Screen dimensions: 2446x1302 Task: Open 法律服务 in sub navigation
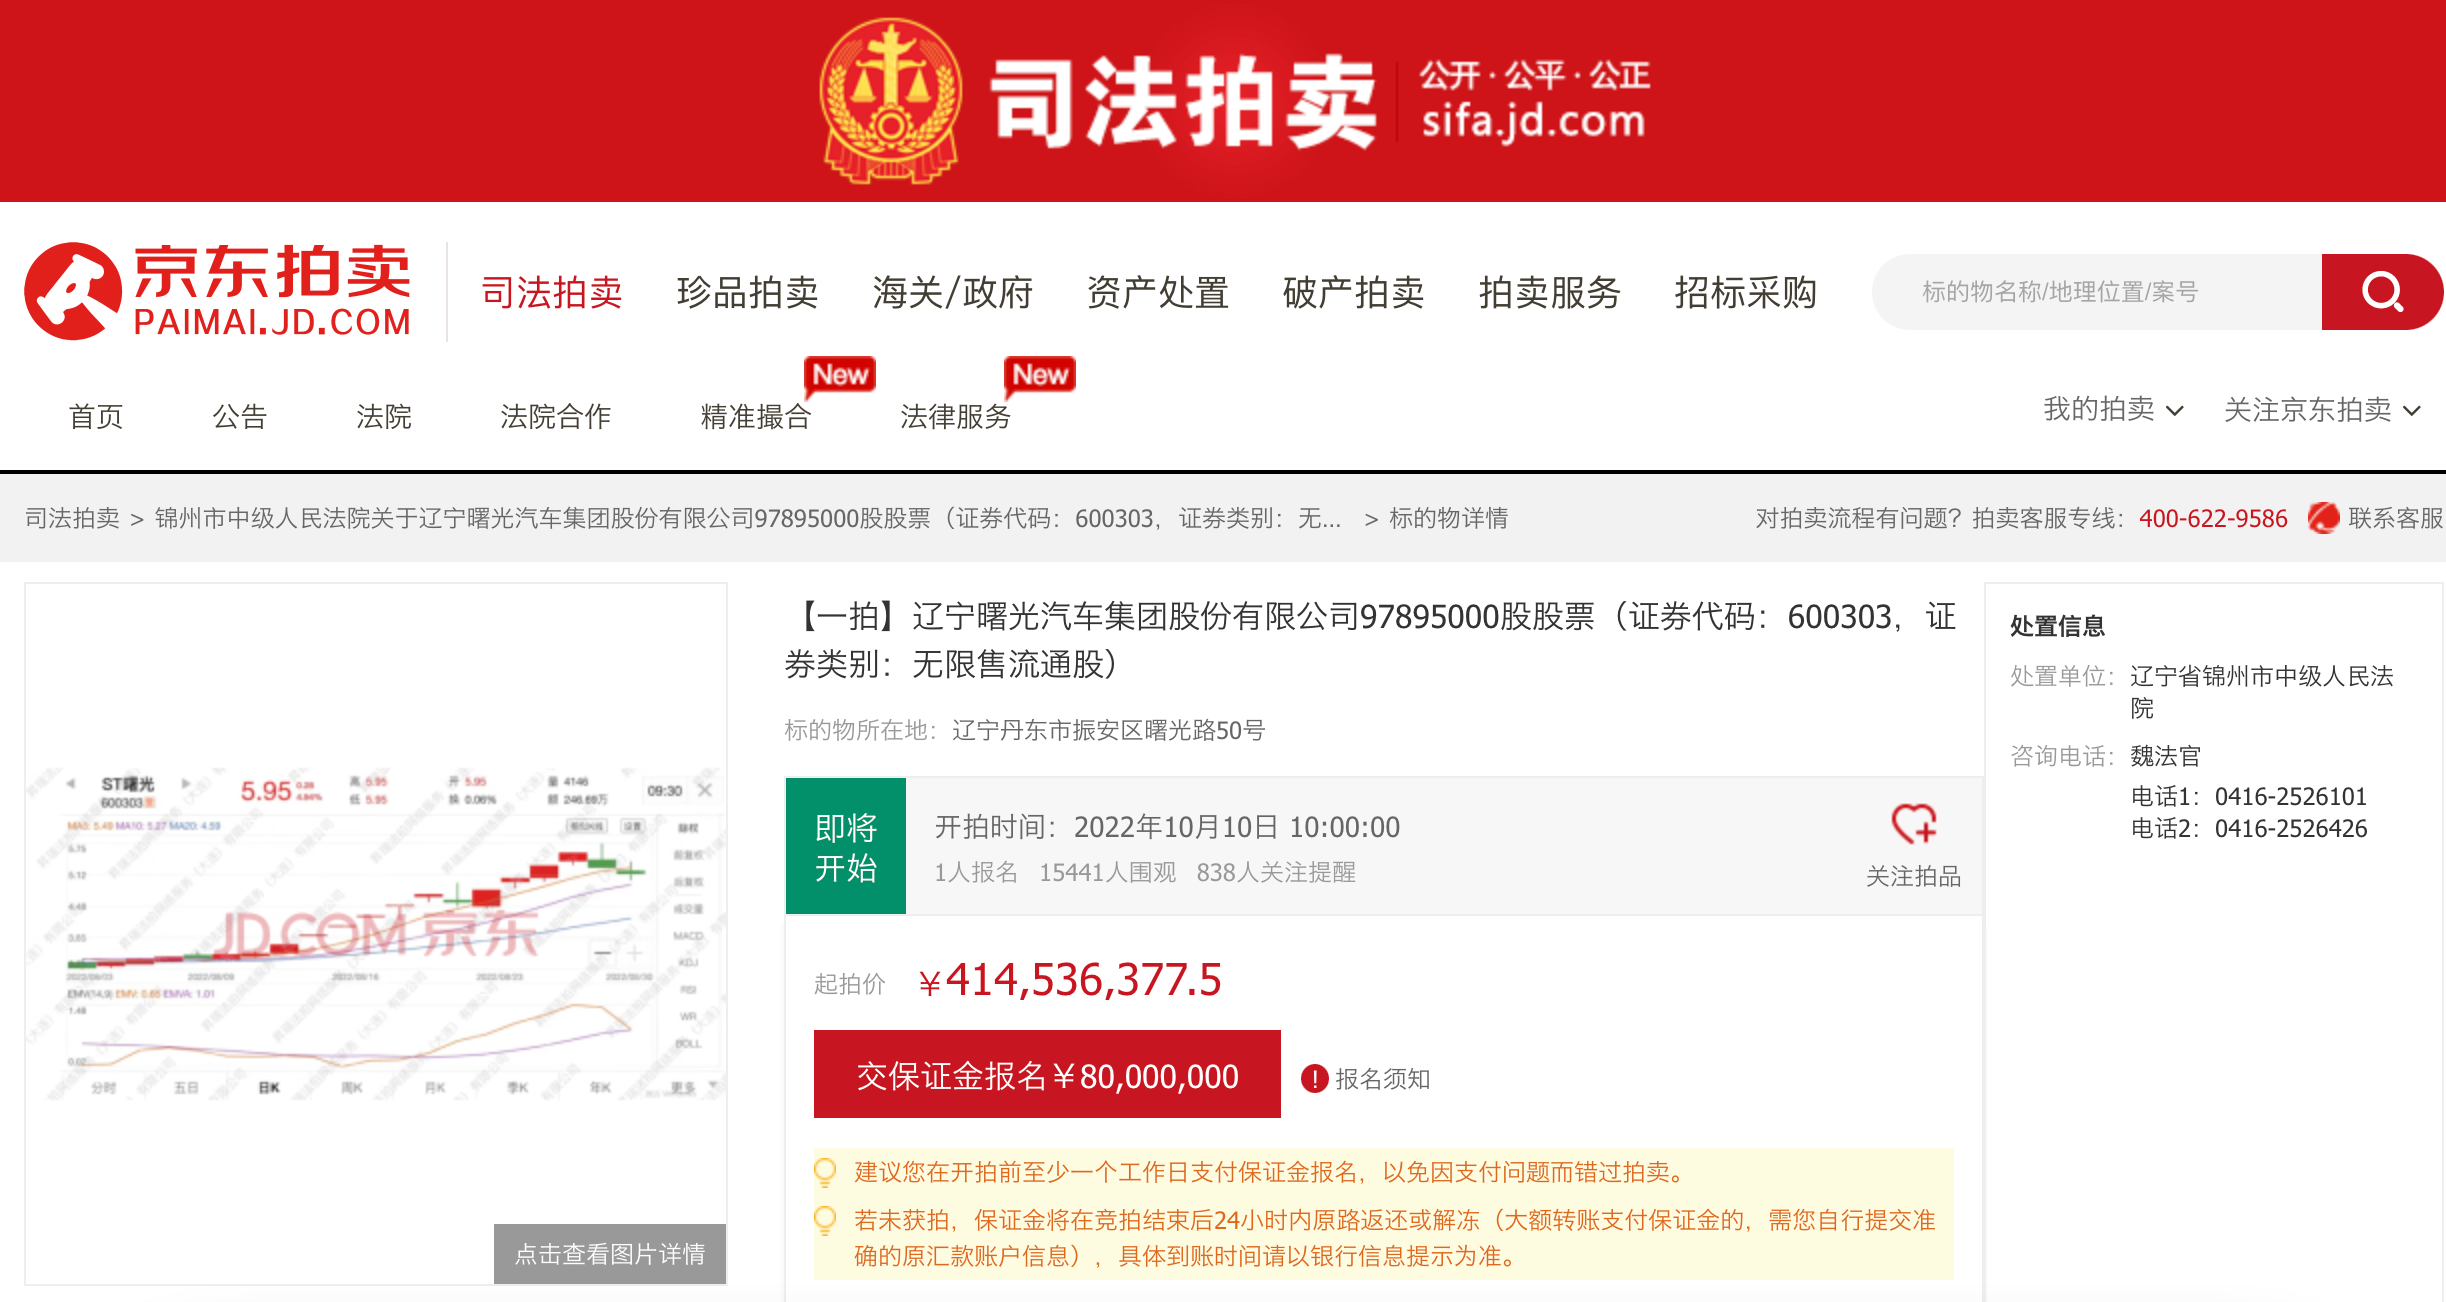click(x=956, y=416)
